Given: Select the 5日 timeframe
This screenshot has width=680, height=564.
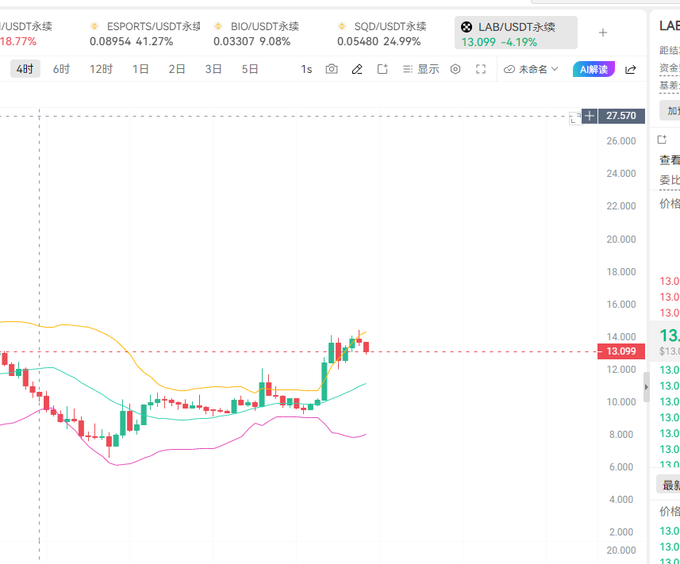Looking at the screenshot, I should coord(250,69).
